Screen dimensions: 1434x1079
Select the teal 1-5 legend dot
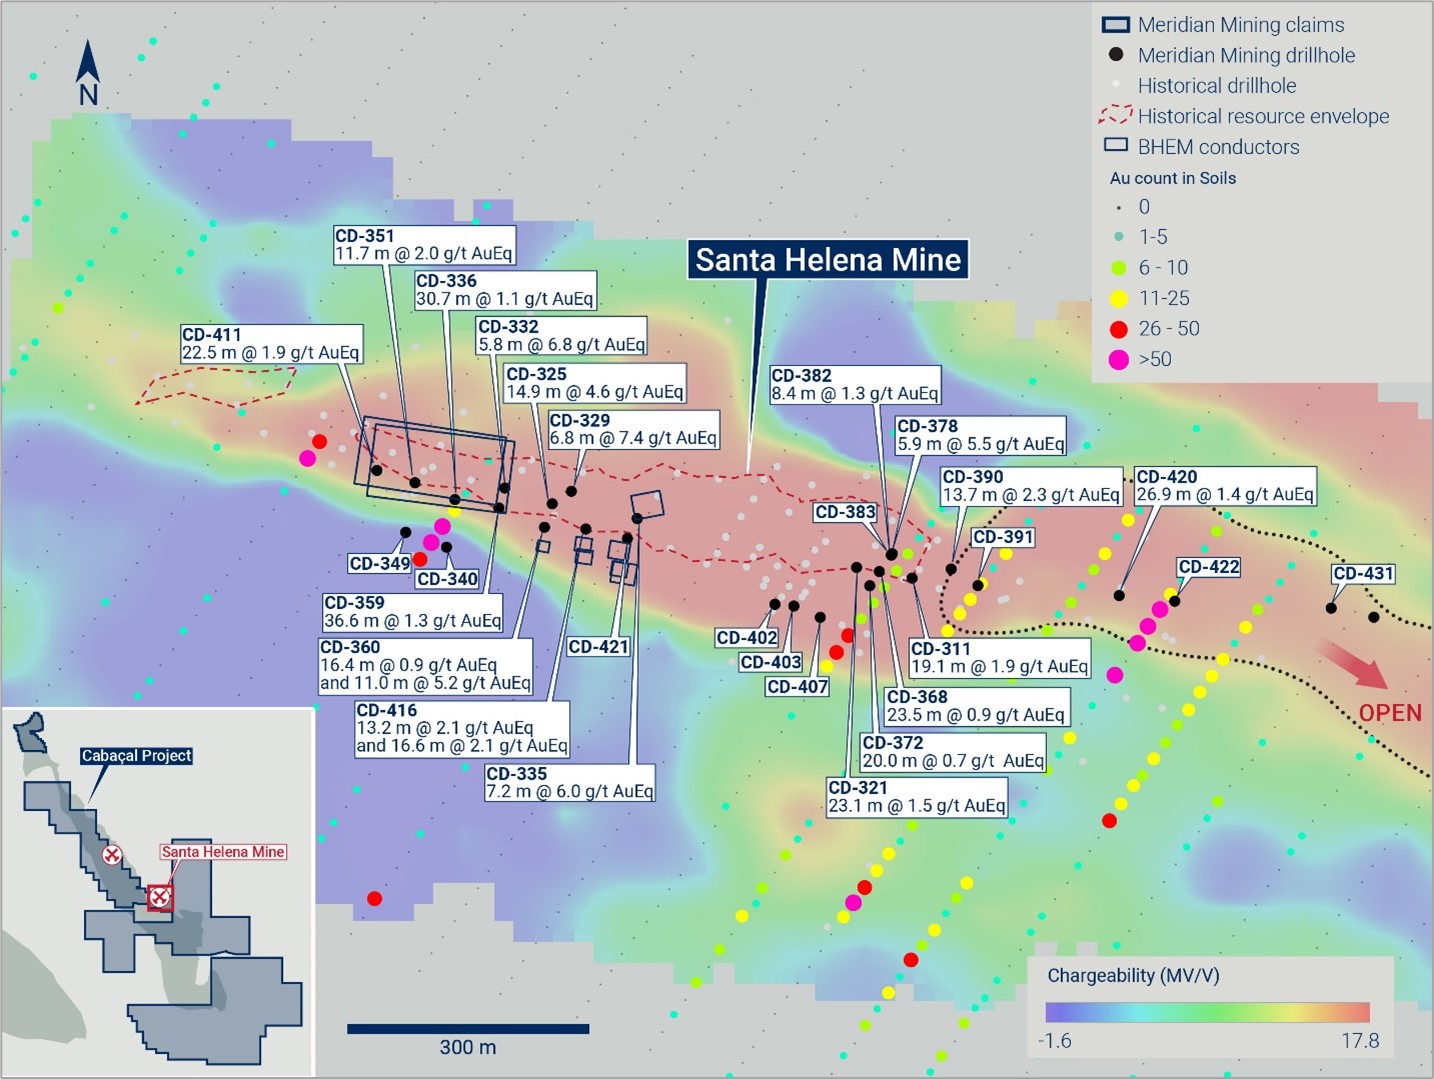(x=1118, y=237)
